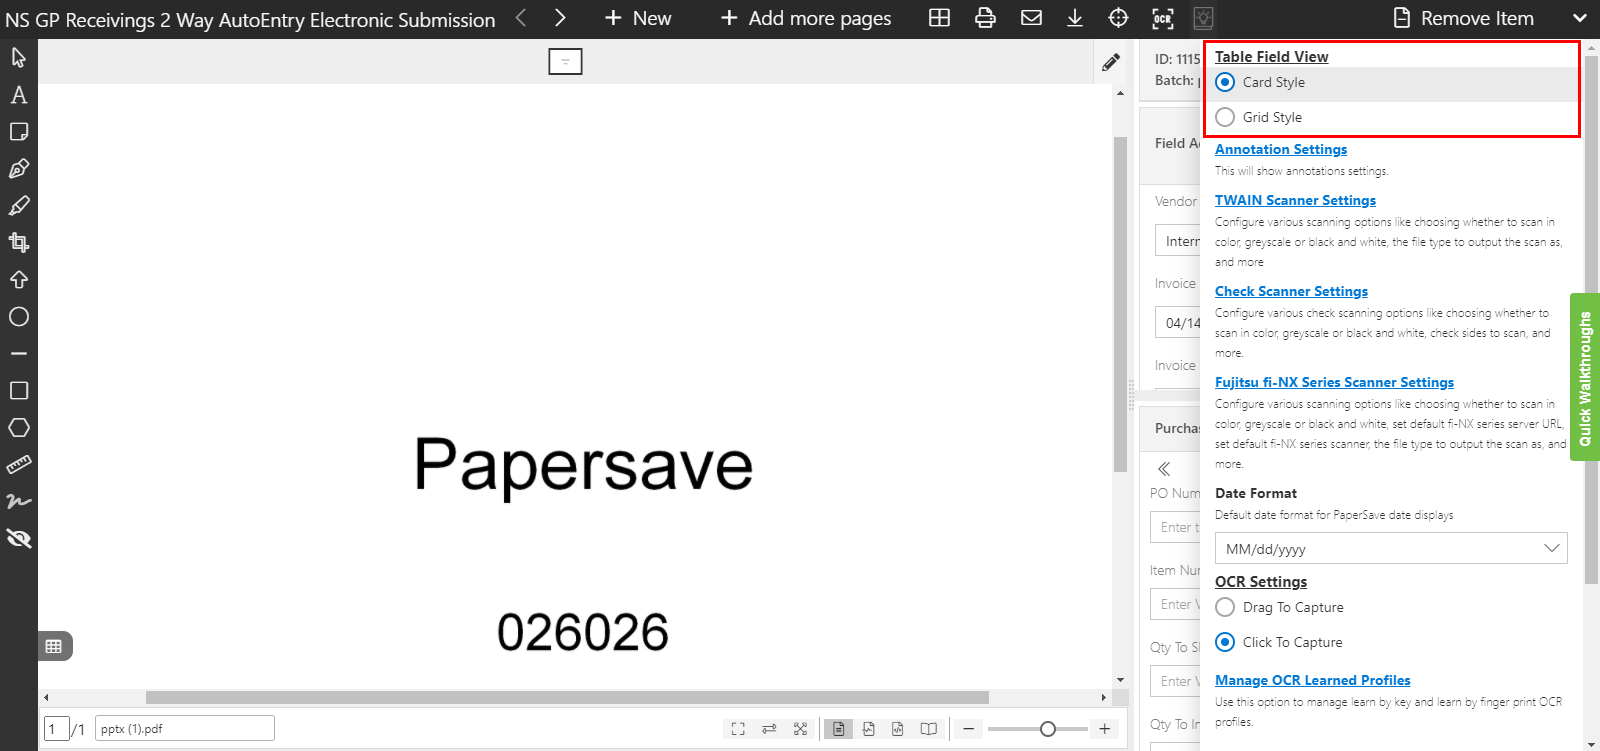The width and height of the screenshot is (1600, 751).
Task: Expand the Remove Item dropdown arrow
Action: (x=1580, y=18)
